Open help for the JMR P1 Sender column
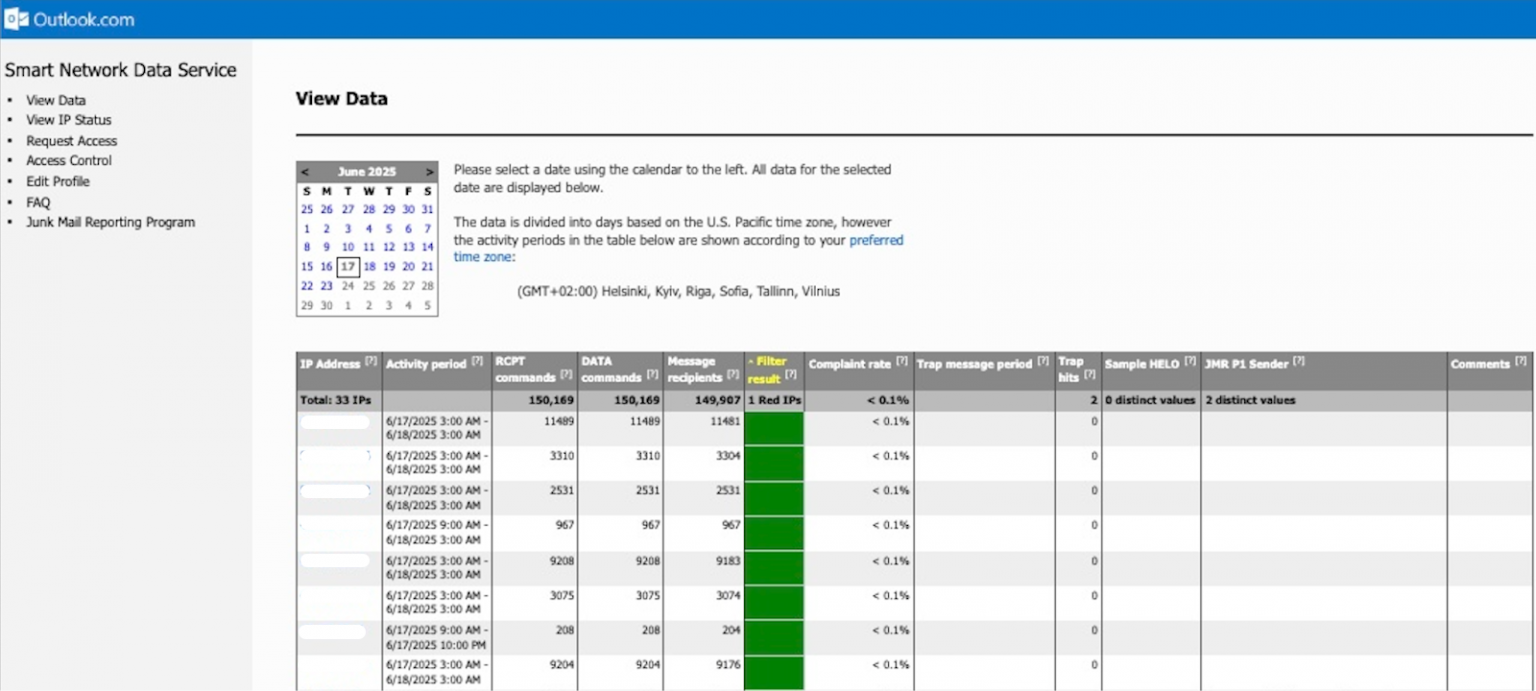This screenshot has width=1536, height=691. pos(1297,362)
